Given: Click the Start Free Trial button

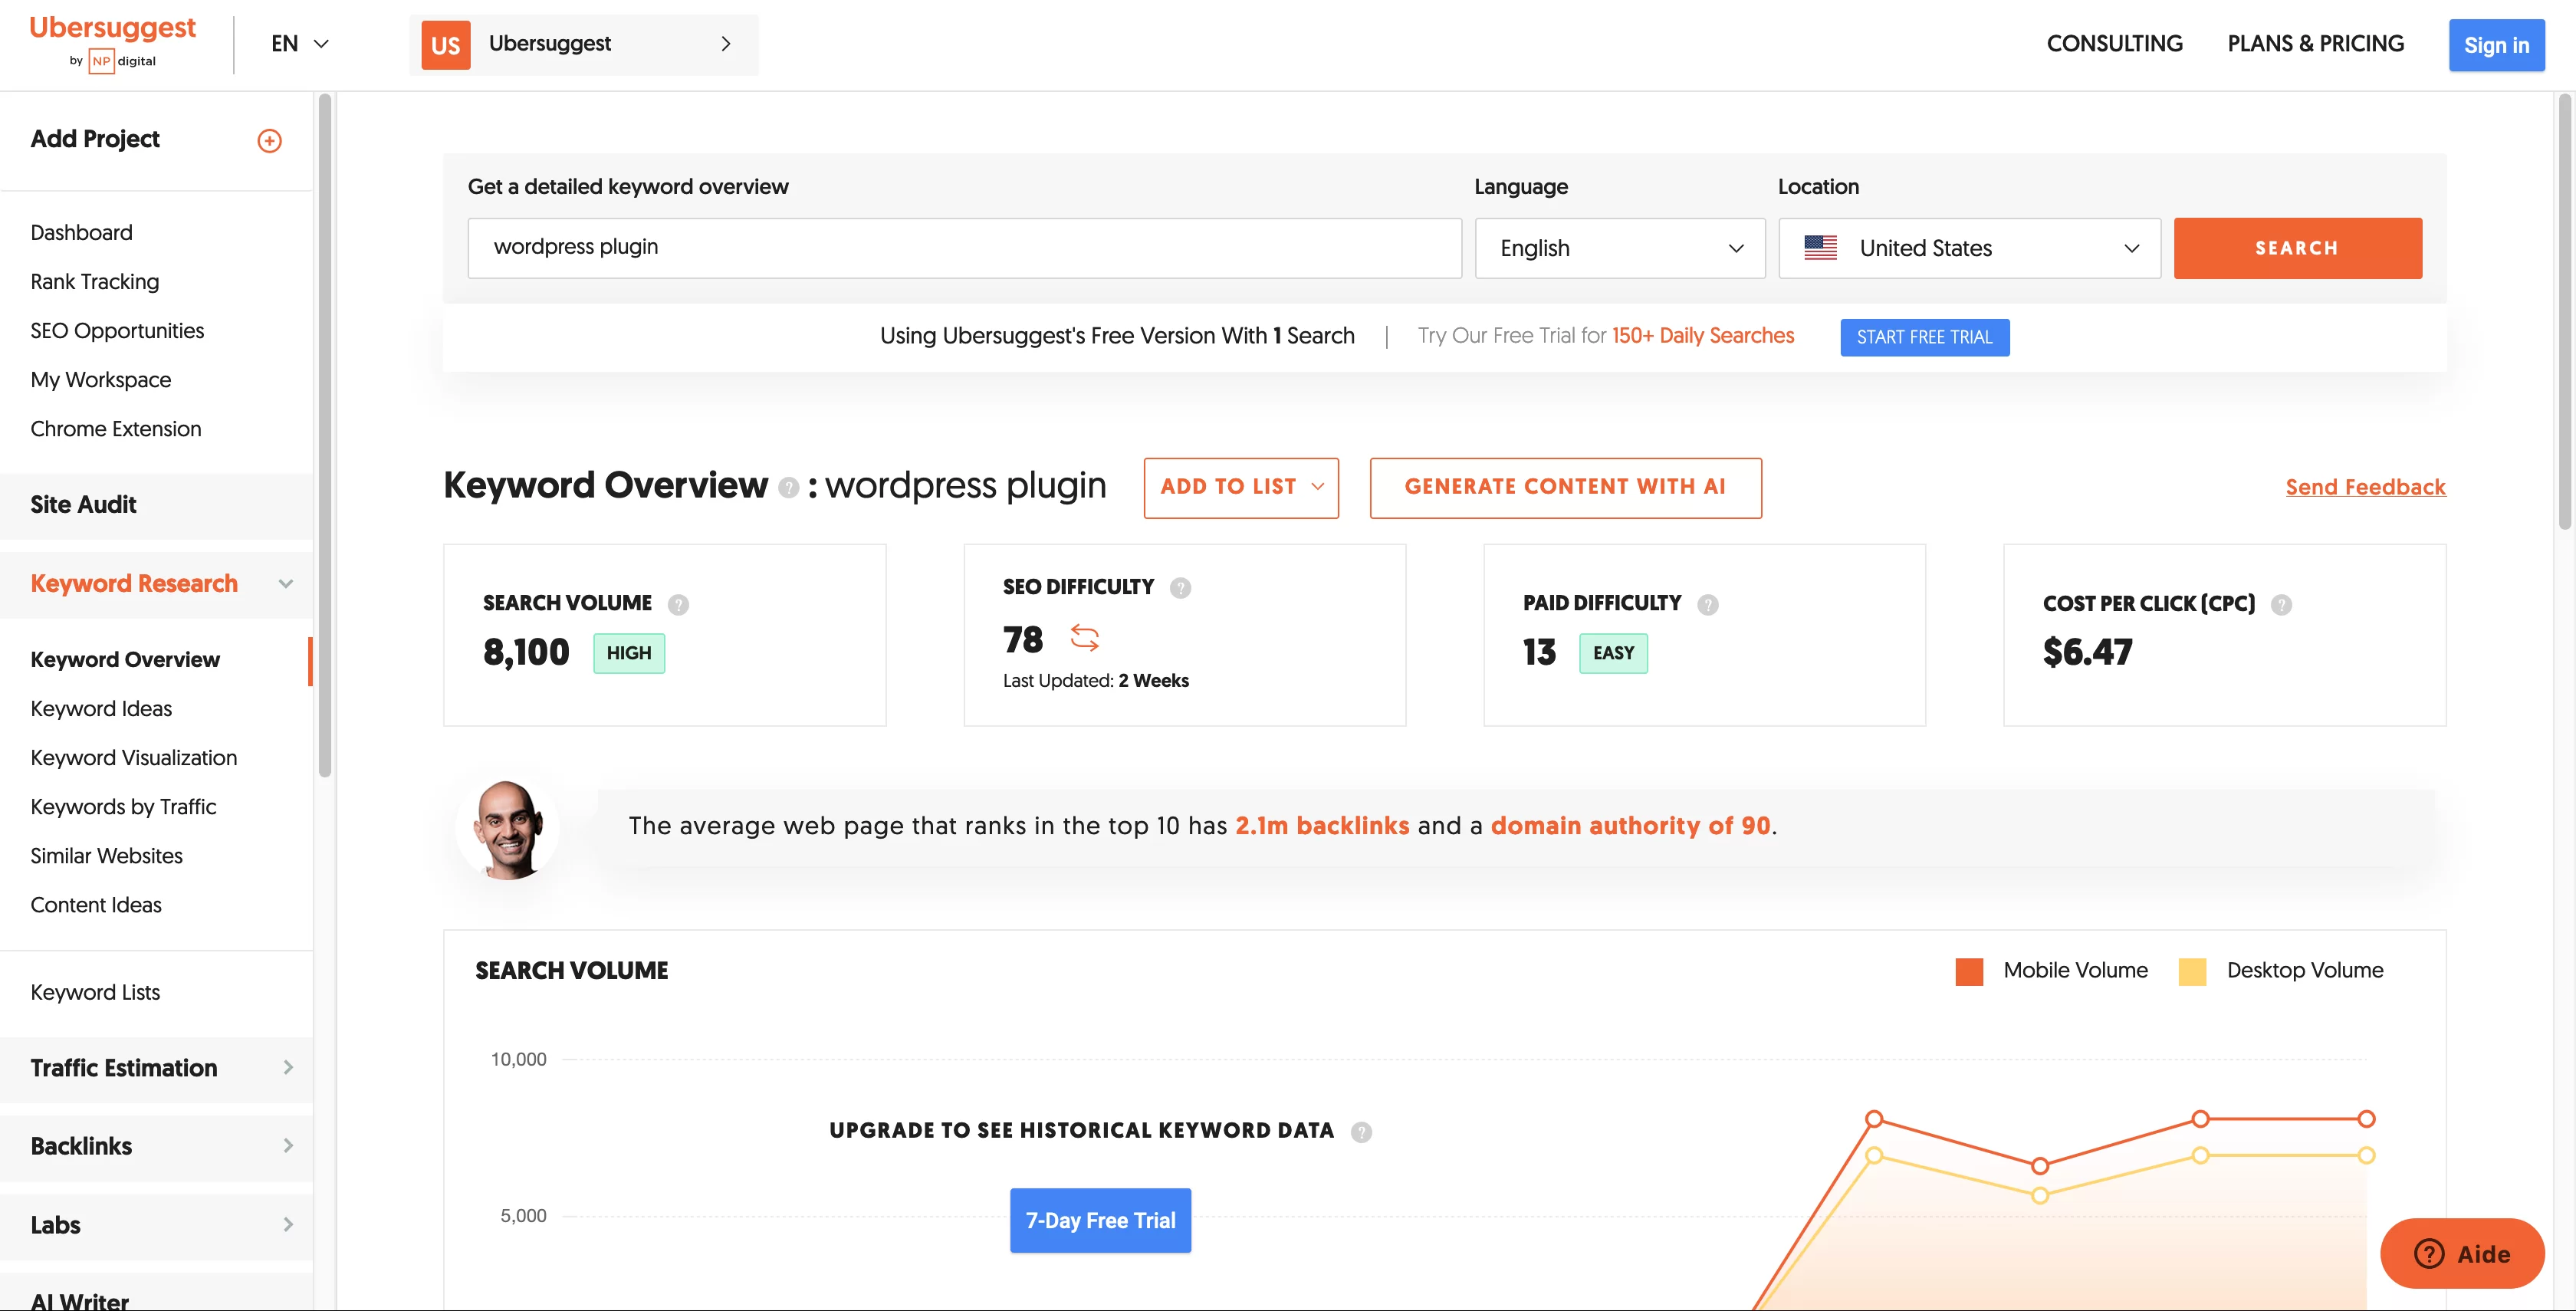Looking at the screenshot, I should point(1924,336).
